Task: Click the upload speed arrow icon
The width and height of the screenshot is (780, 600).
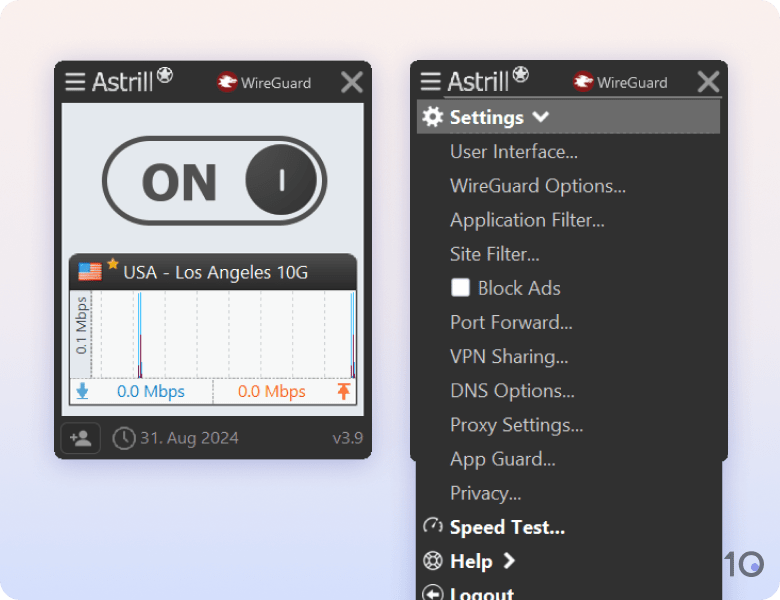Action: coord(344,391)
